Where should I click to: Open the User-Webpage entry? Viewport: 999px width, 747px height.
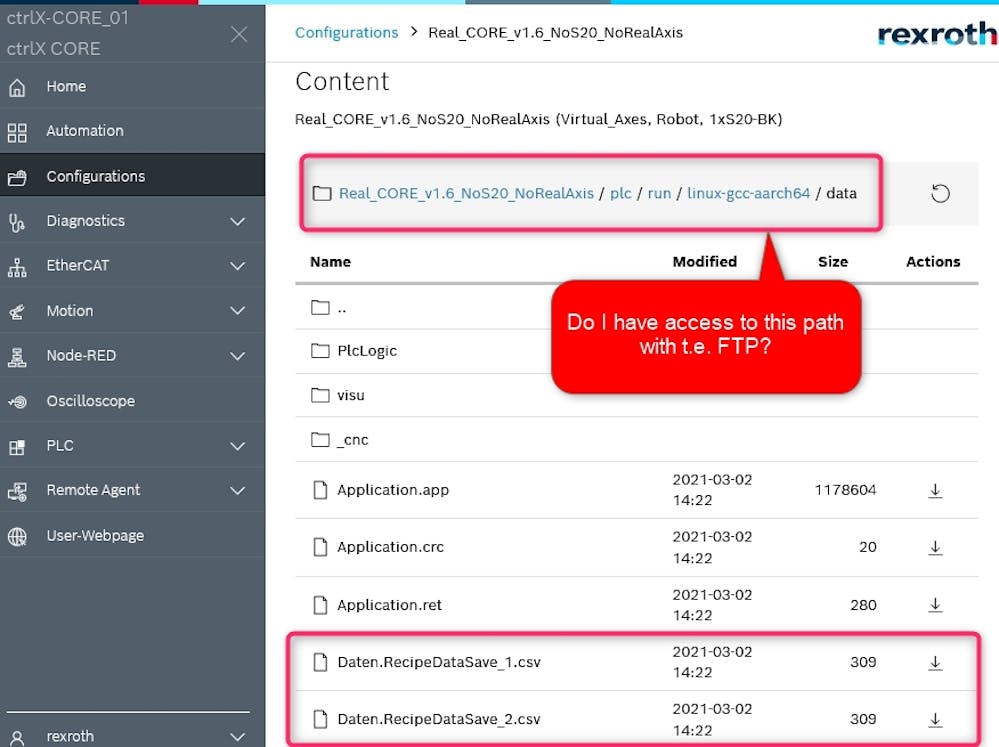[x=95, y=536]
